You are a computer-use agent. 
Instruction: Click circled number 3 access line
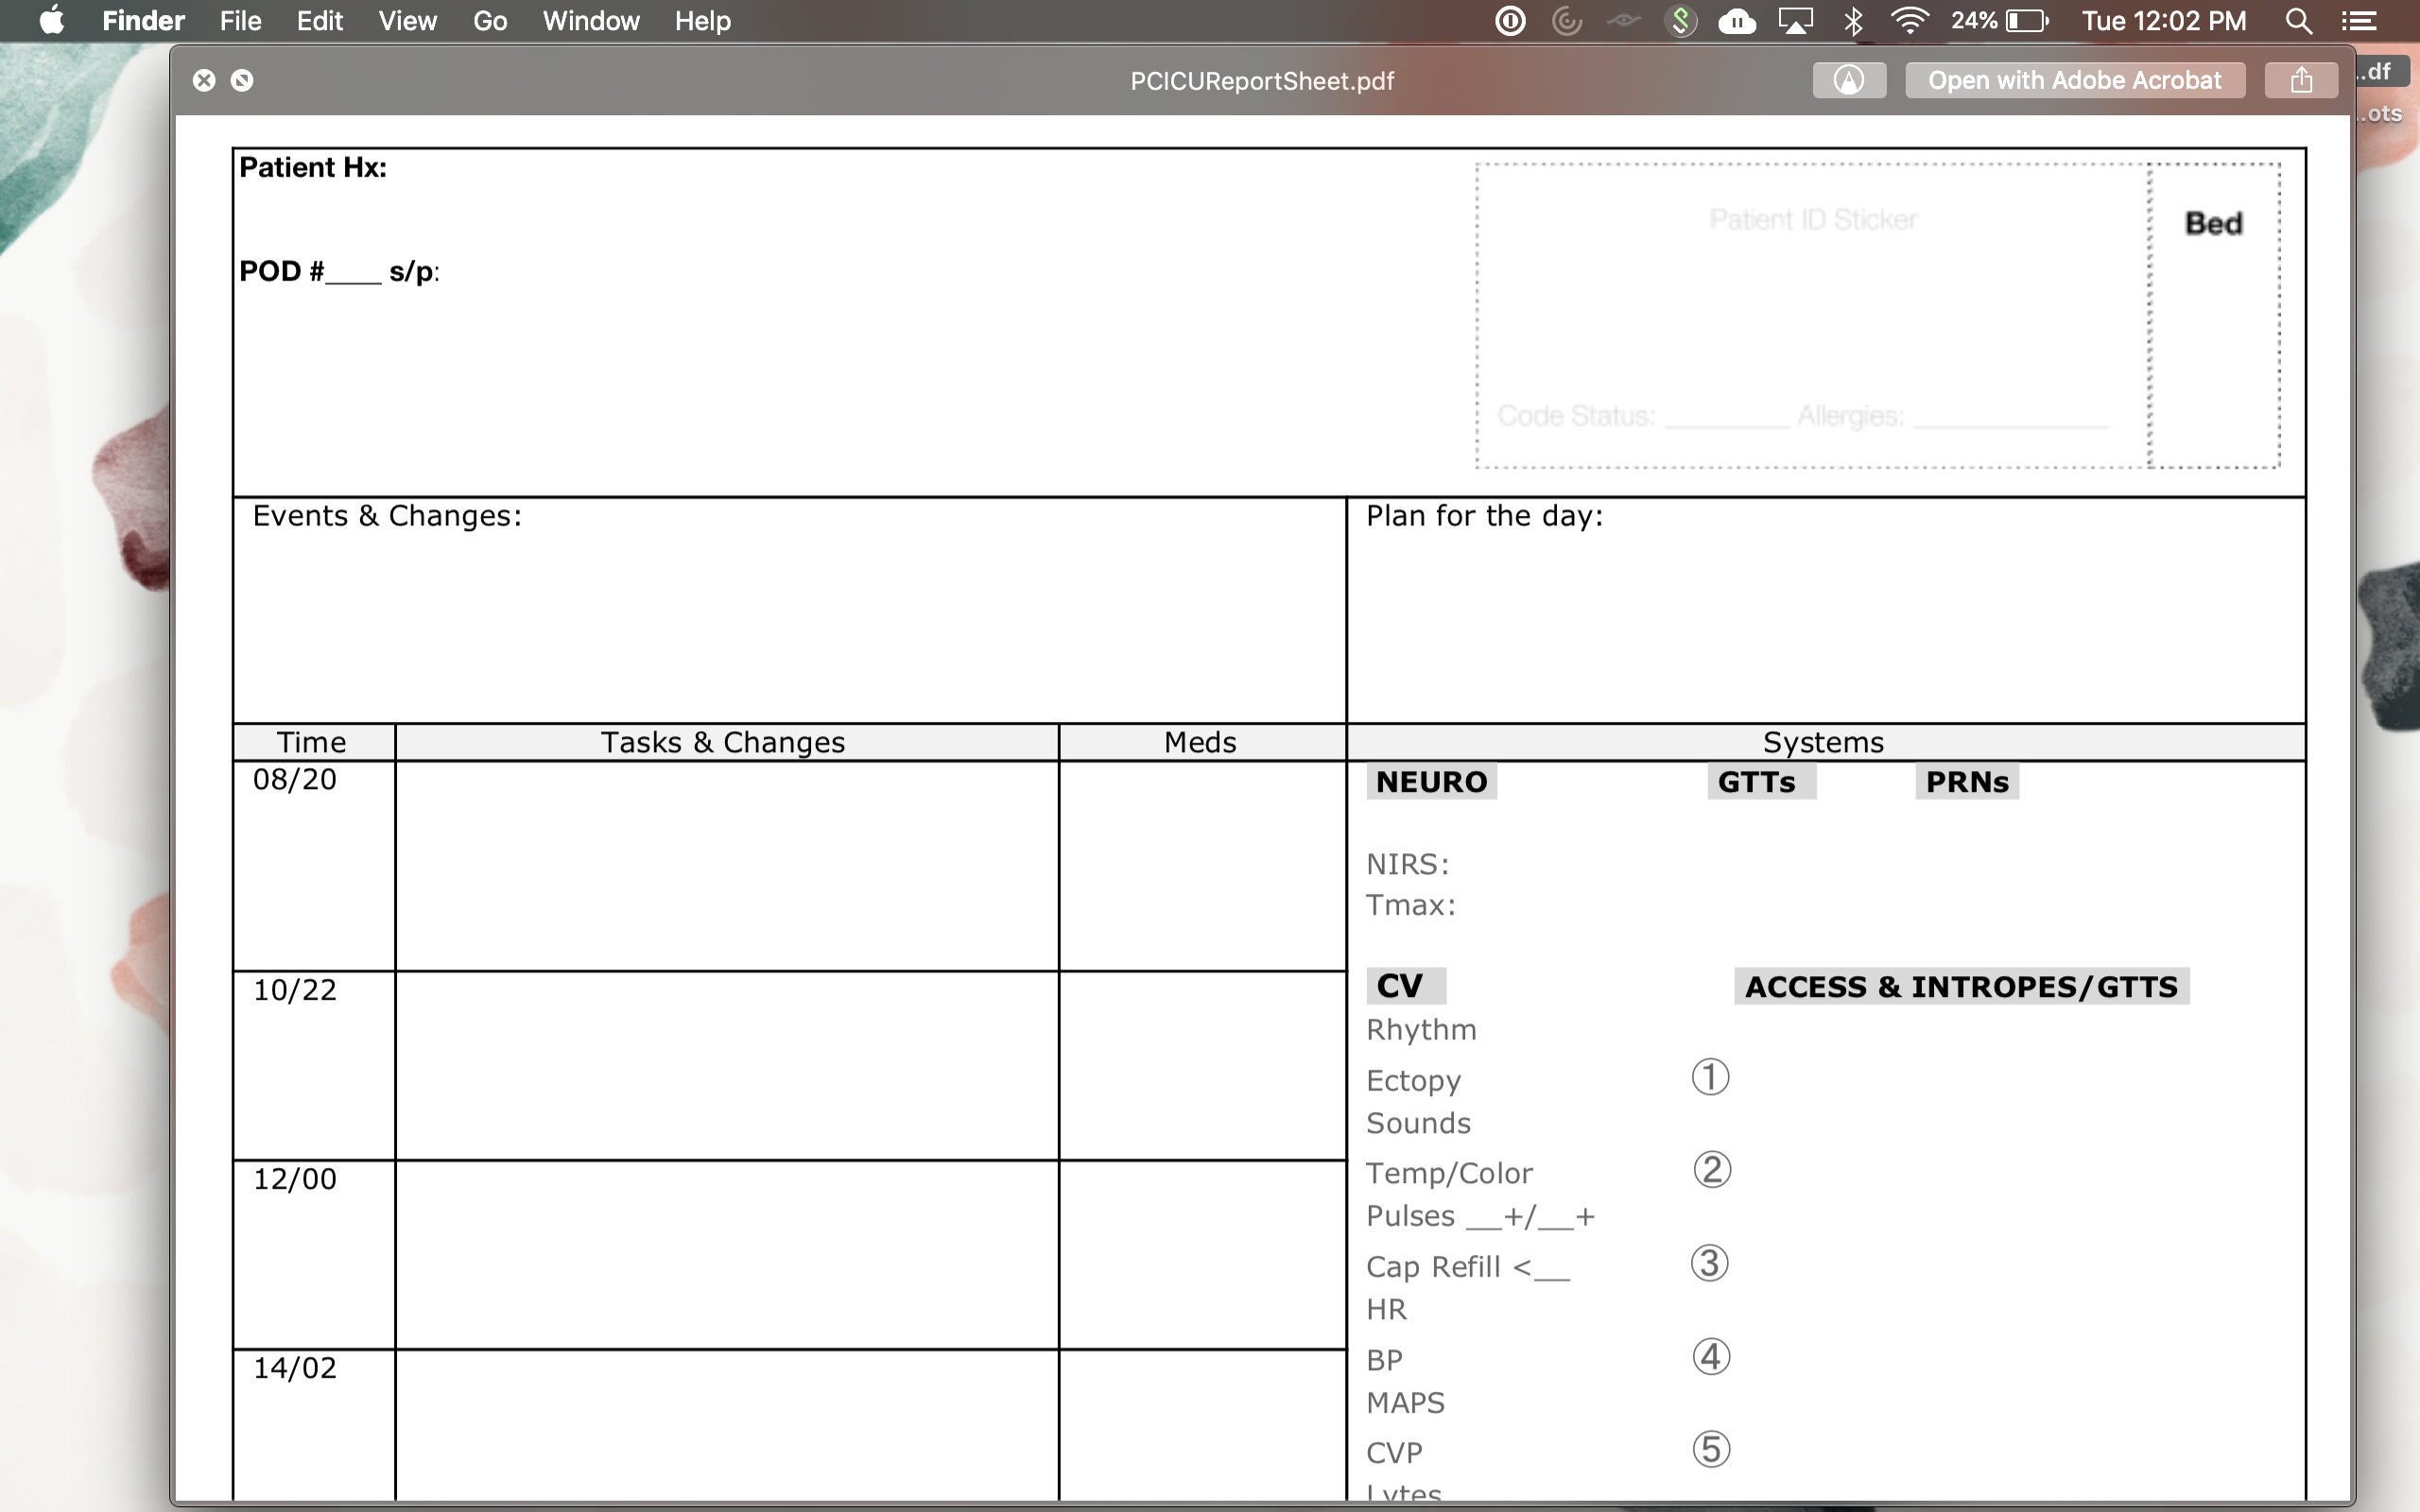click(1710, 1263)
